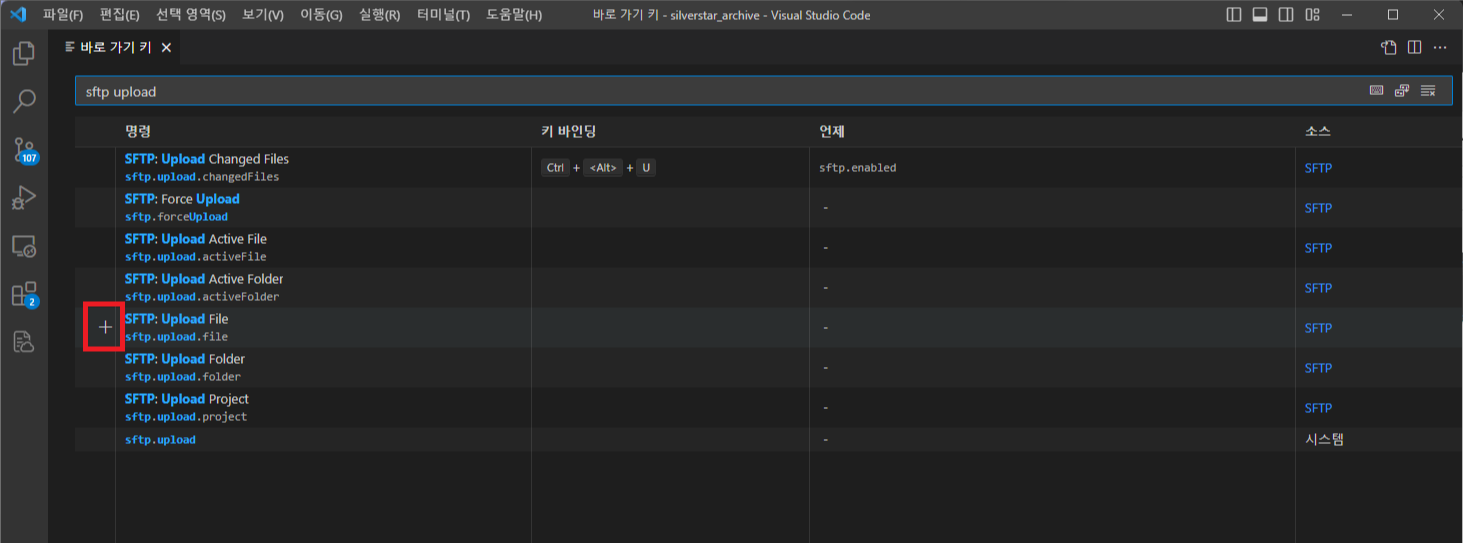This screenshot has height=543, width=1463.
Task: Maximize the Visual Studio Code window
Action: (1393, 15)
